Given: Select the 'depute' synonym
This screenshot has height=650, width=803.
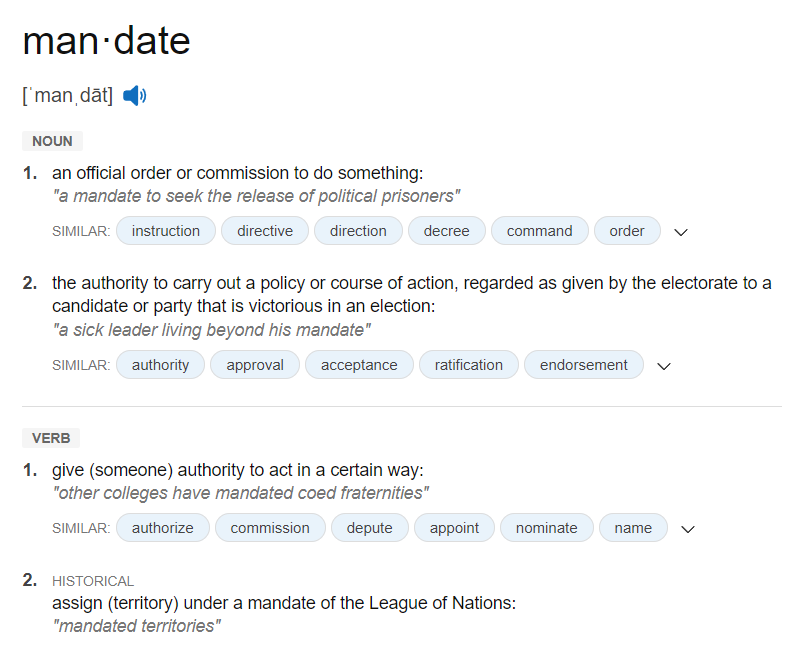Looking at the screenshot, I should 370,528.
